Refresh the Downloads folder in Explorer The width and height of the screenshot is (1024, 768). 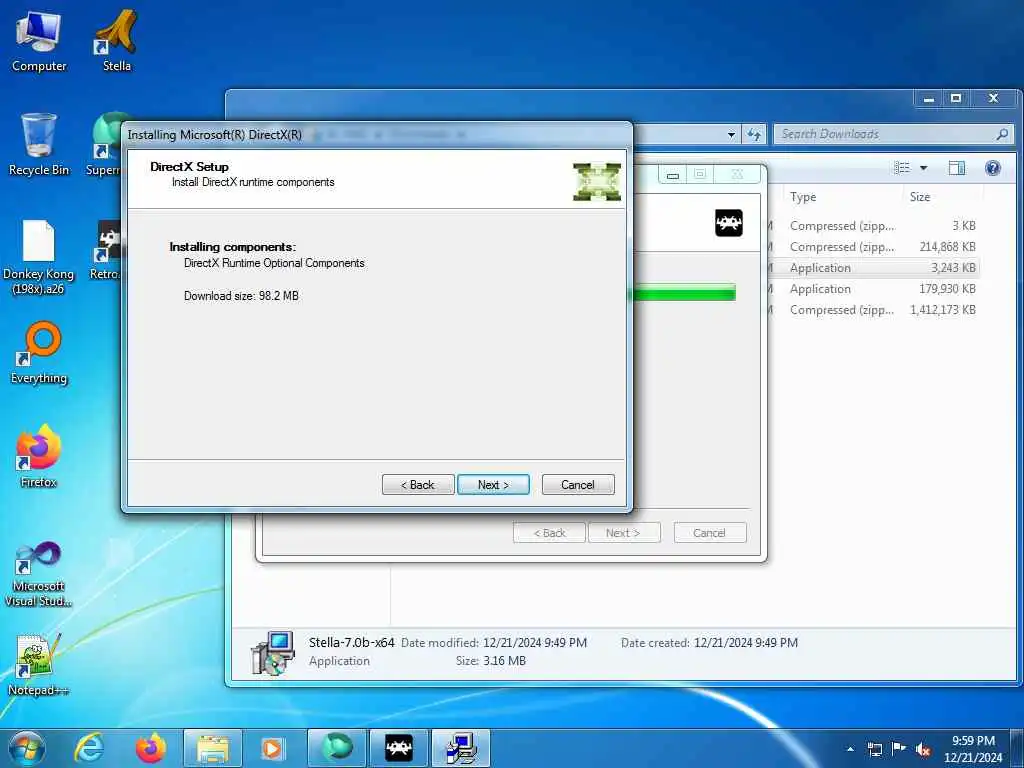(754, 135)
